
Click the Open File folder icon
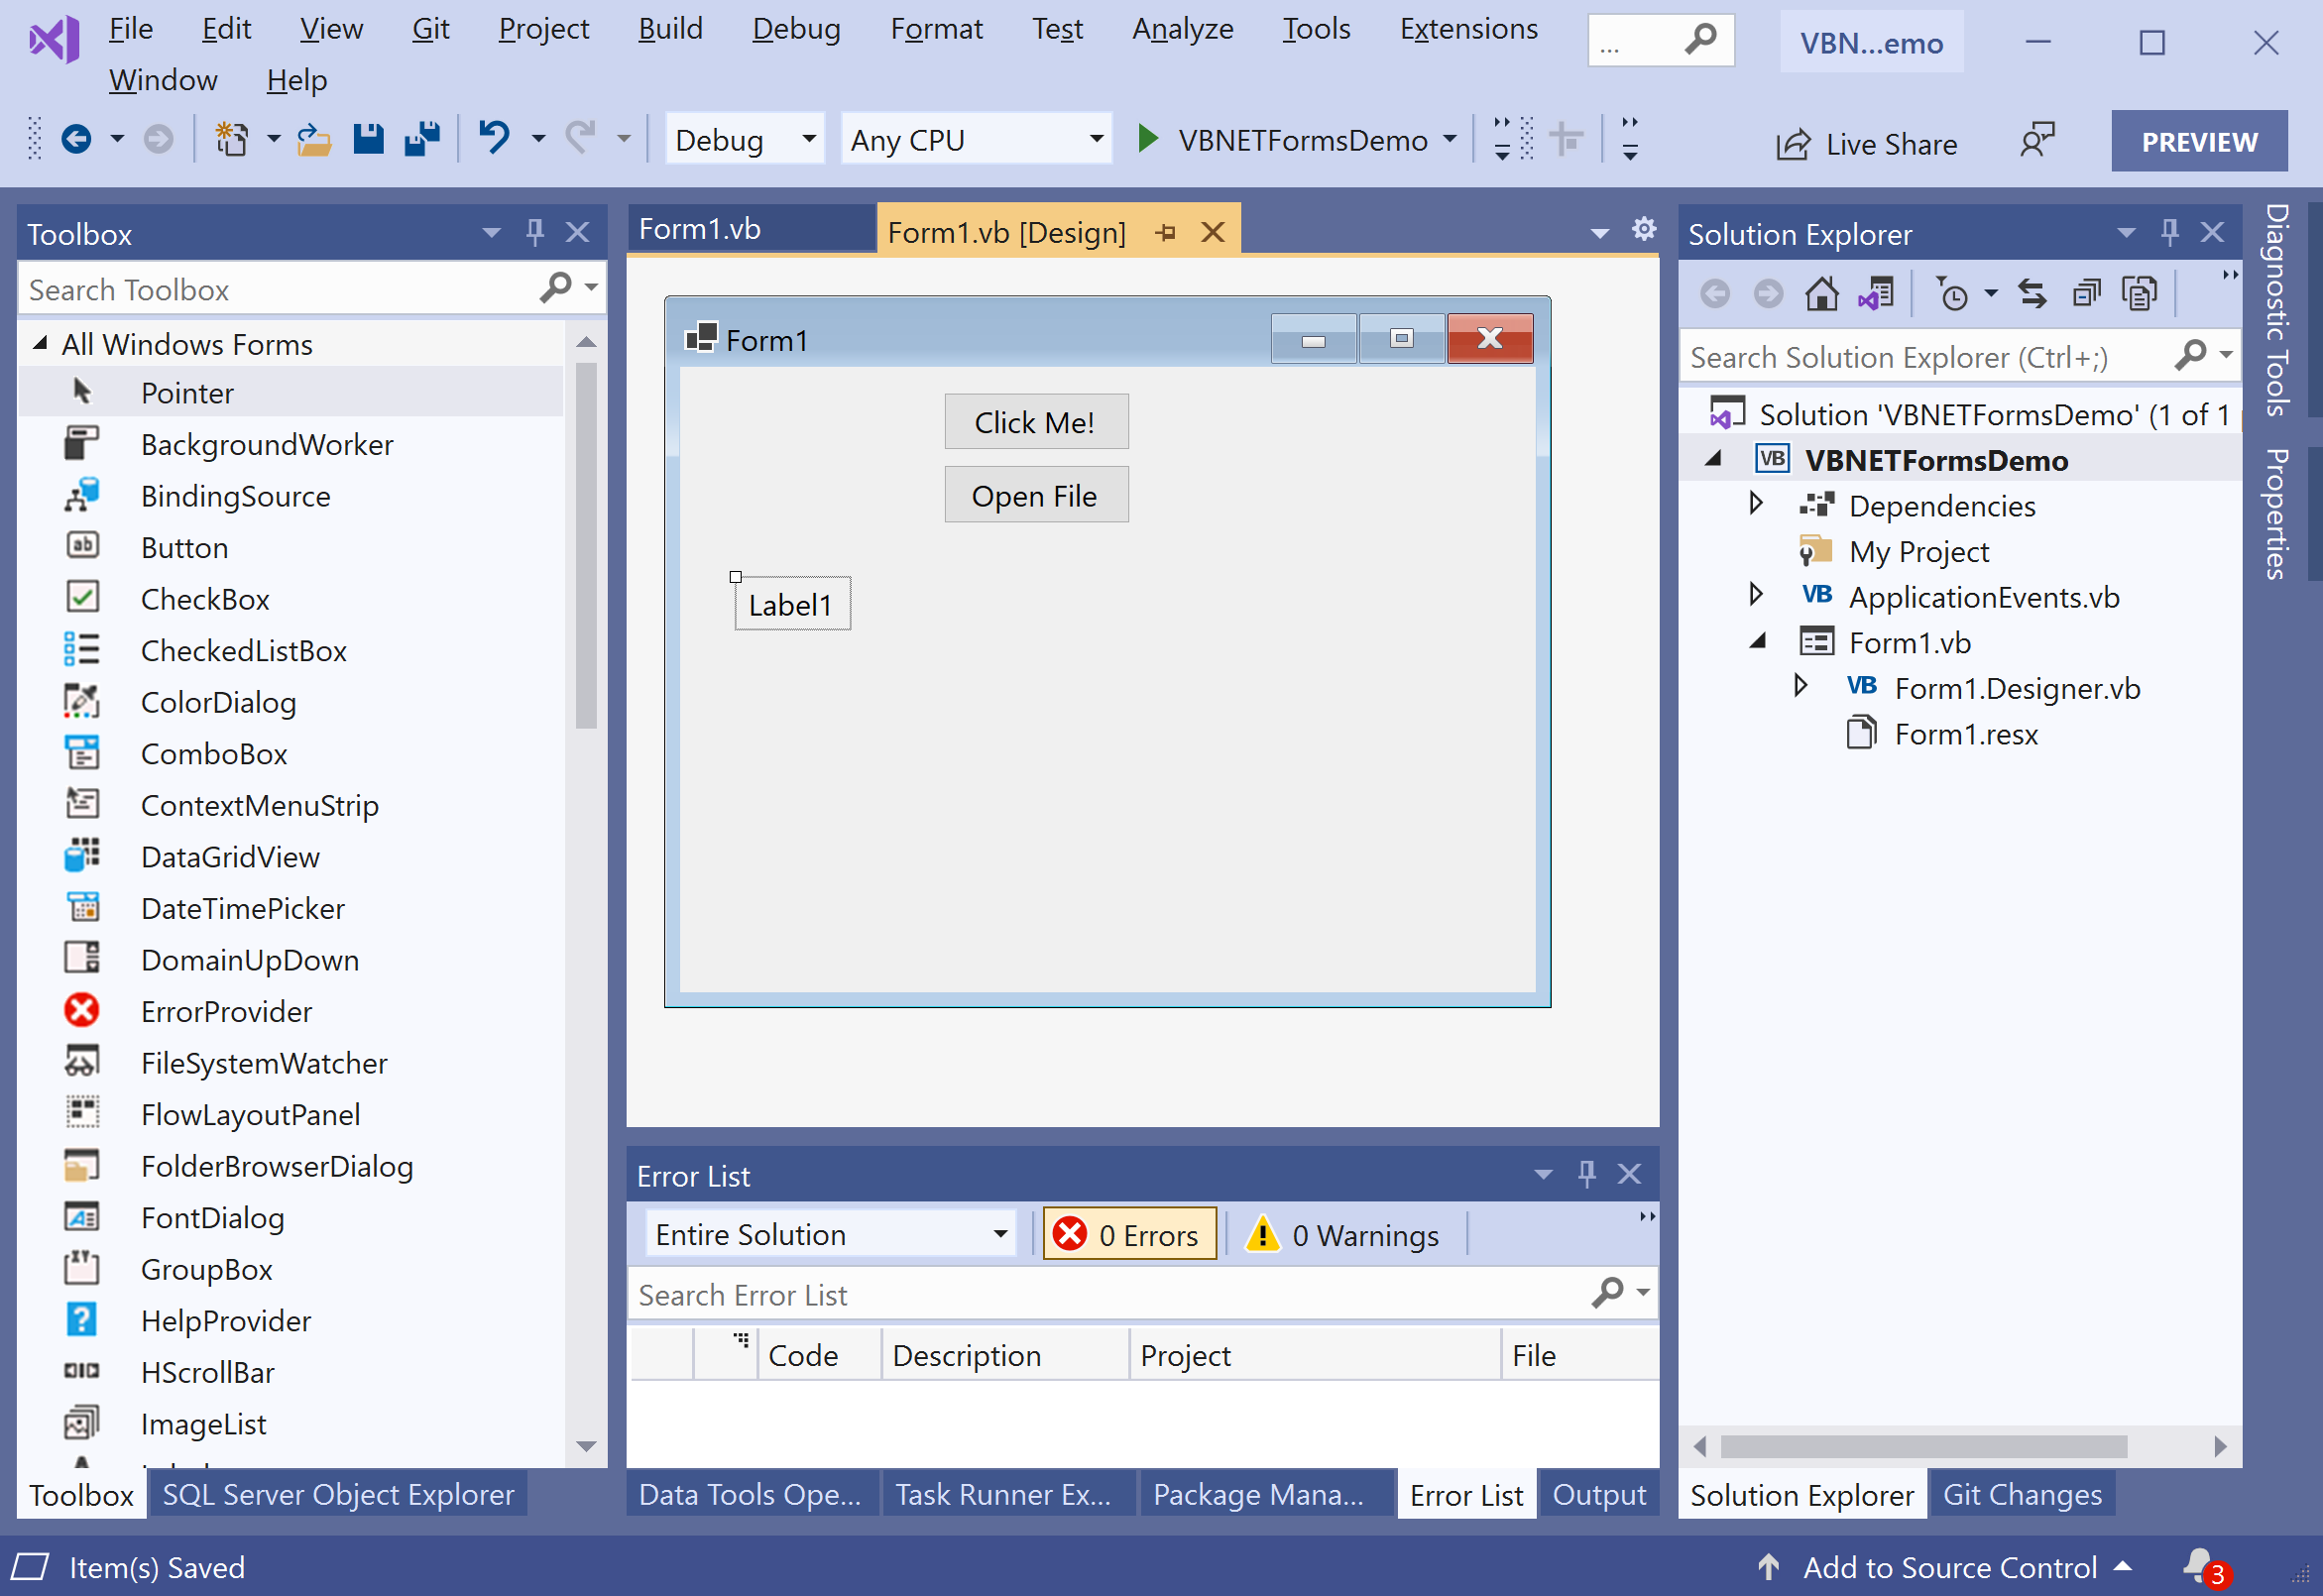[x=314, y=139]
